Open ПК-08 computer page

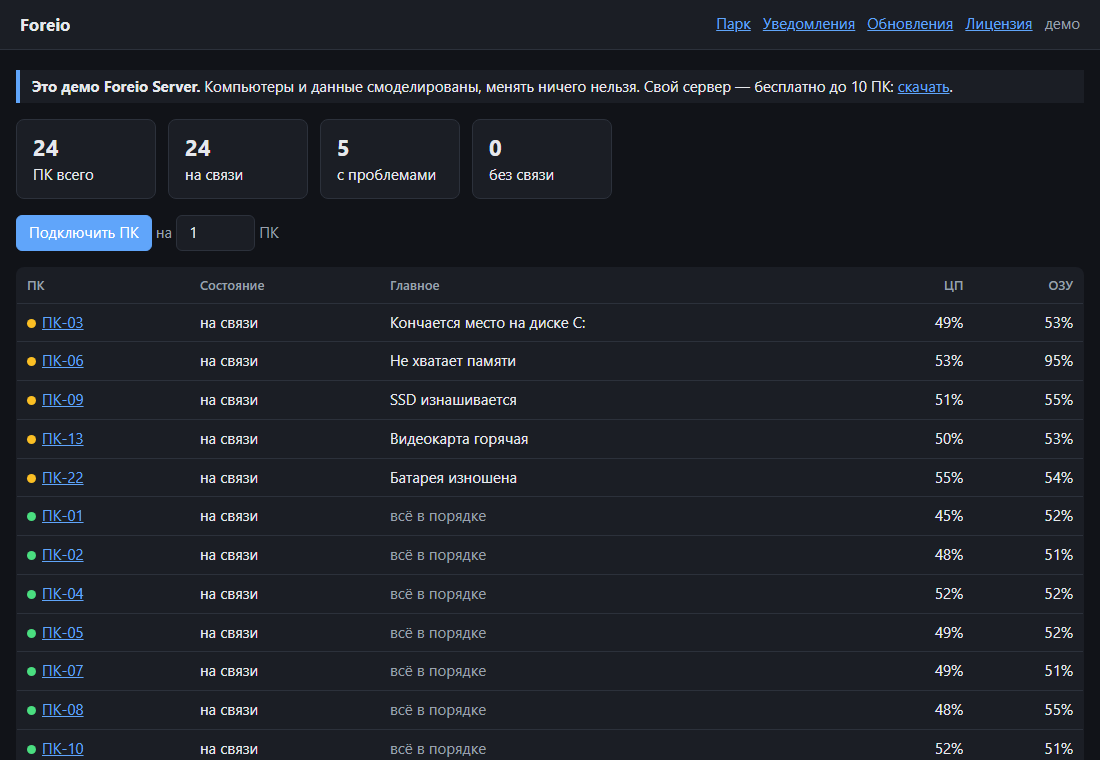coord(62,710)
